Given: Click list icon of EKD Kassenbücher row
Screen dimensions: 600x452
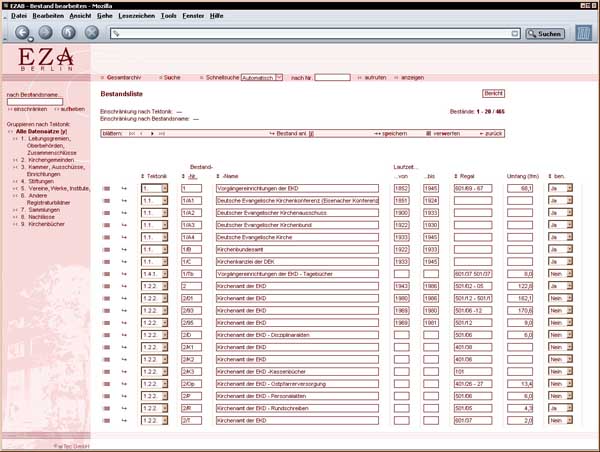Looking at the screenshot, I should pyautogui.click(x=107, y=372).
